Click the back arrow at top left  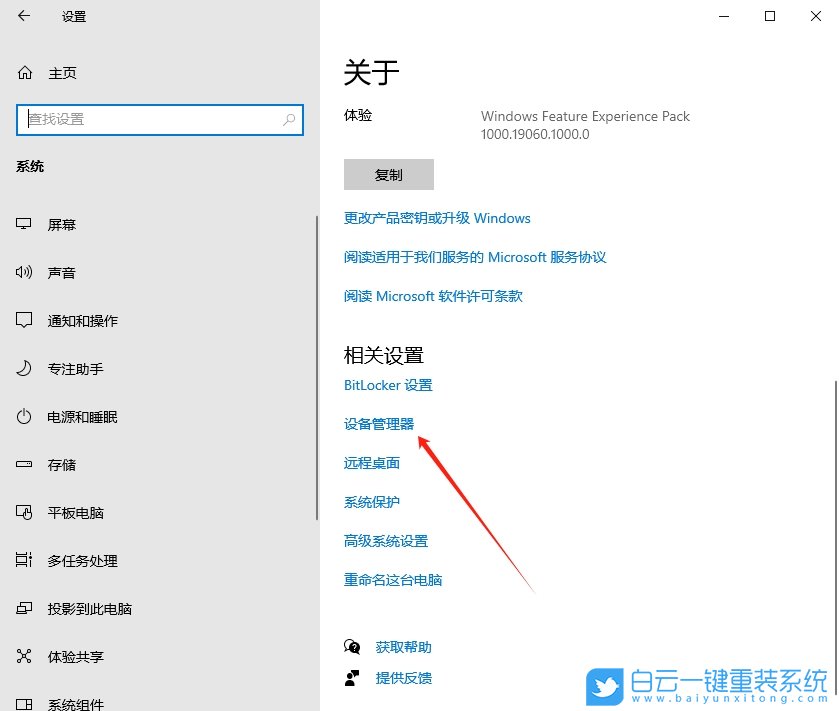click(x=23, y=16)
